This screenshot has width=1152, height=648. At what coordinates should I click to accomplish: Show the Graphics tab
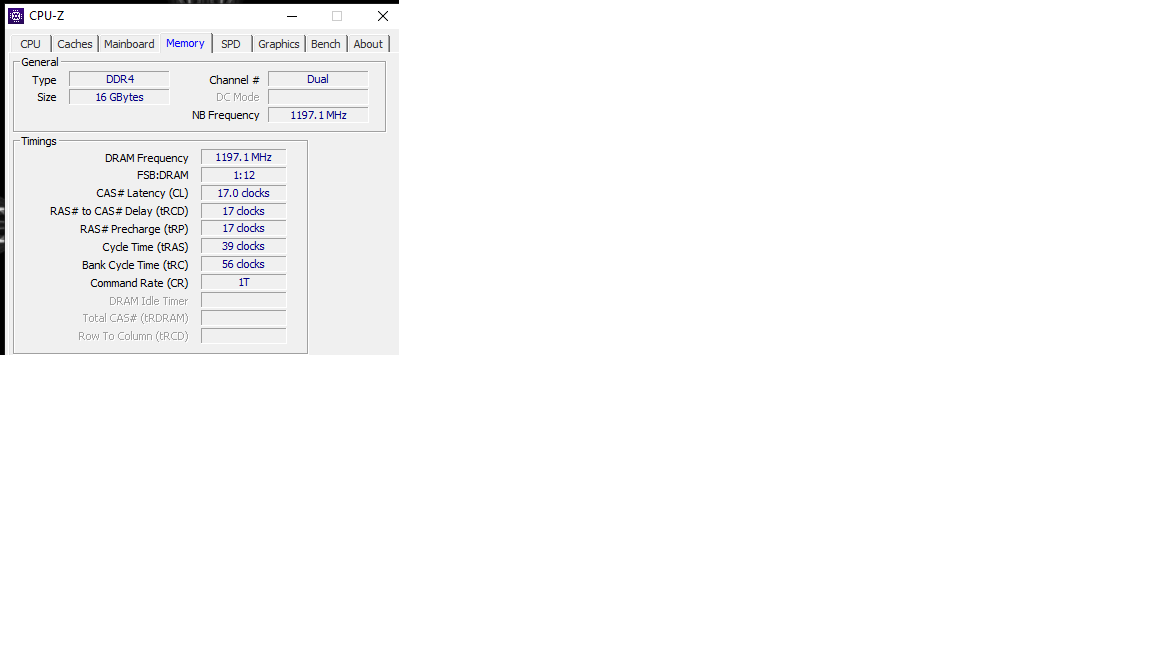tap(278, 44)
